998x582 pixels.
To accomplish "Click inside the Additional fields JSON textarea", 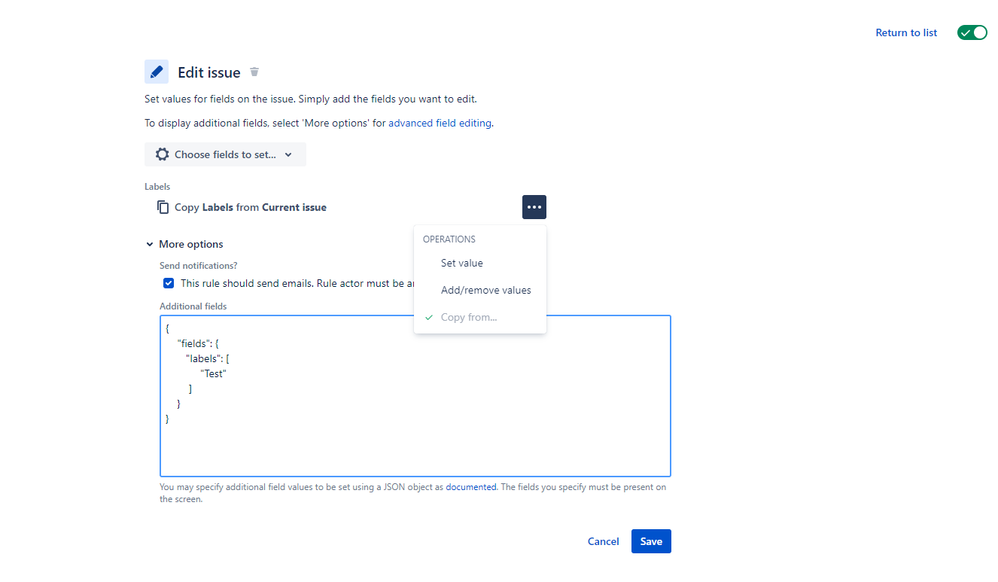I will [415, 396].
